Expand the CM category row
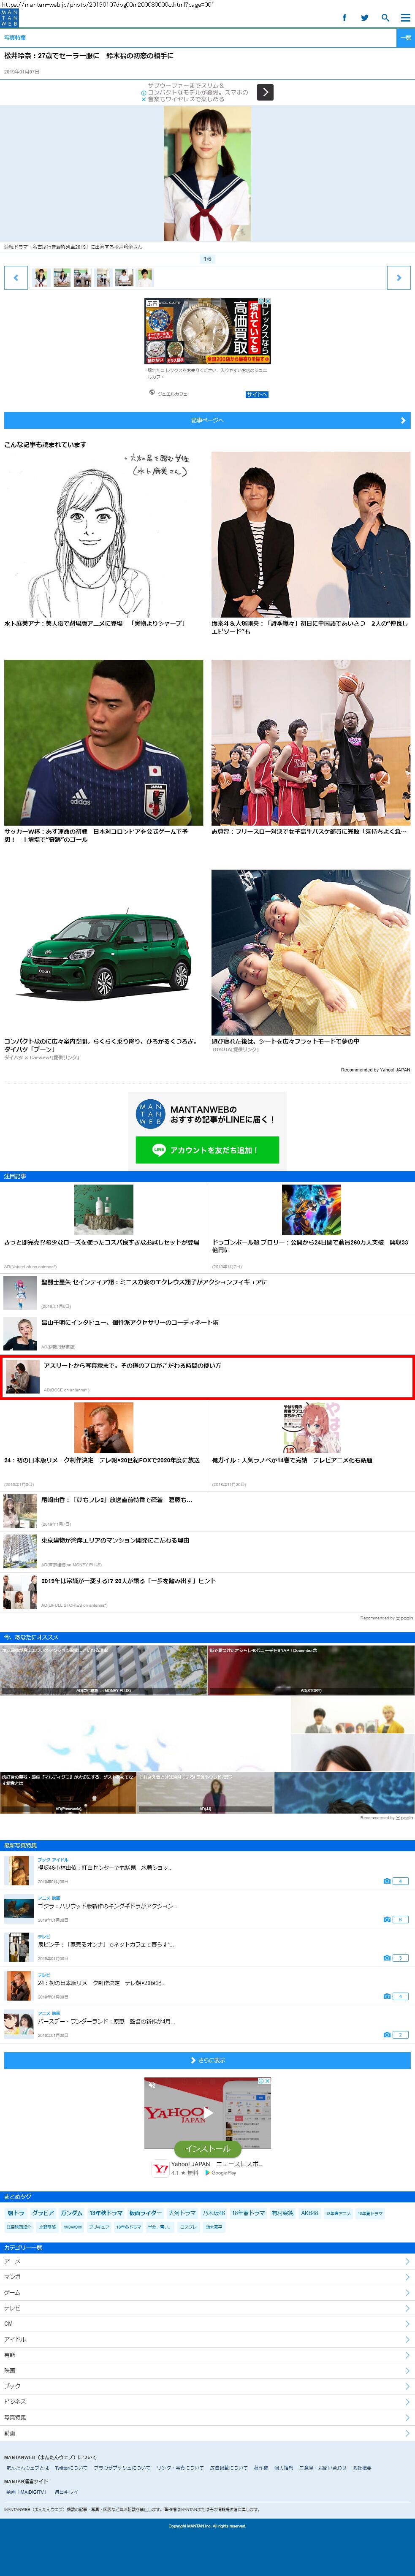This screenshot has height=2576, width=415. tap(207, 2323)
